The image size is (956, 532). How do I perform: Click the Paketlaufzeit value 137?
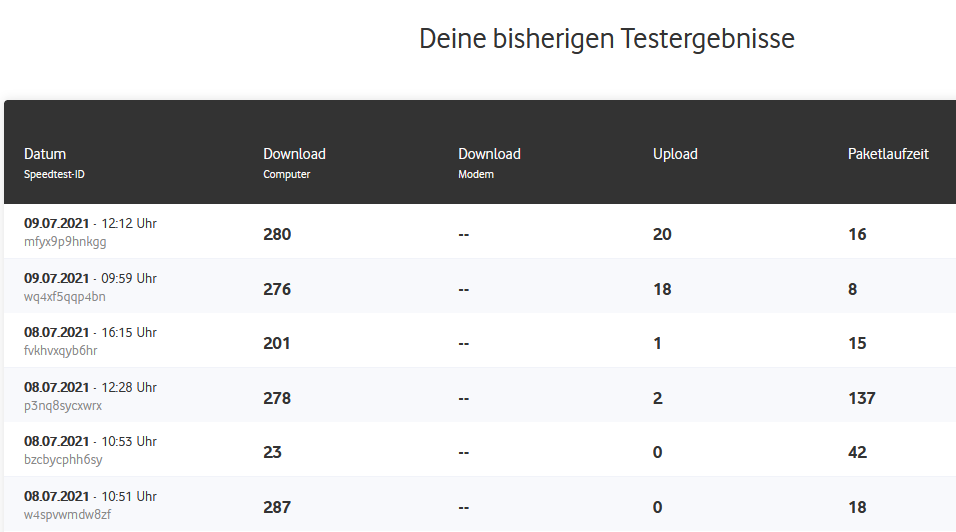coord(861,398)
